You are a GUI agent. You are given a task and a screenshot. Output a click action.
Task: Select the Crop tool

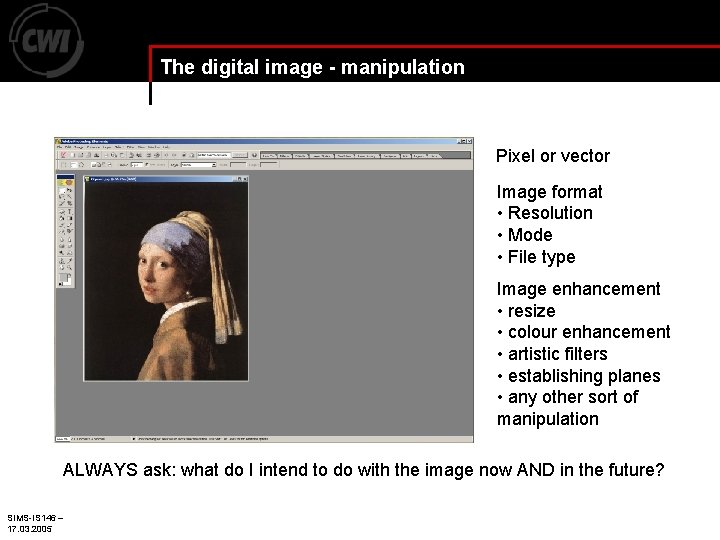click(x=70, y=203)
